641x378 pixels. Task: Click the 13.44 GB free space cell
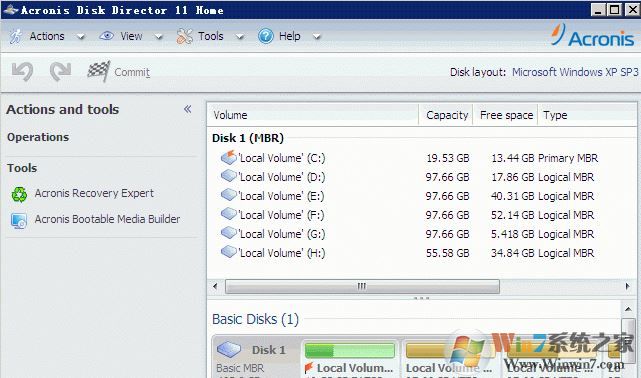[x=513, y=158]
